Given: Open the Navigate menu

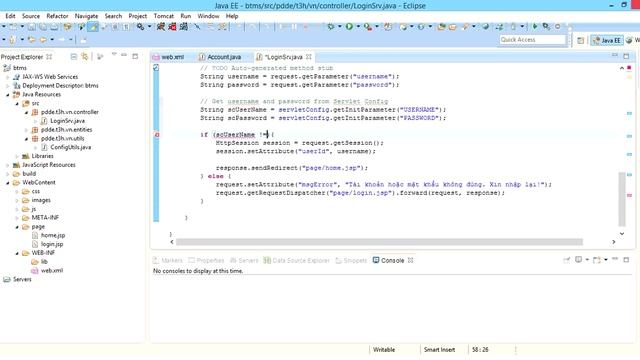Looking at the screenshot, I should [x=86, y=16].
